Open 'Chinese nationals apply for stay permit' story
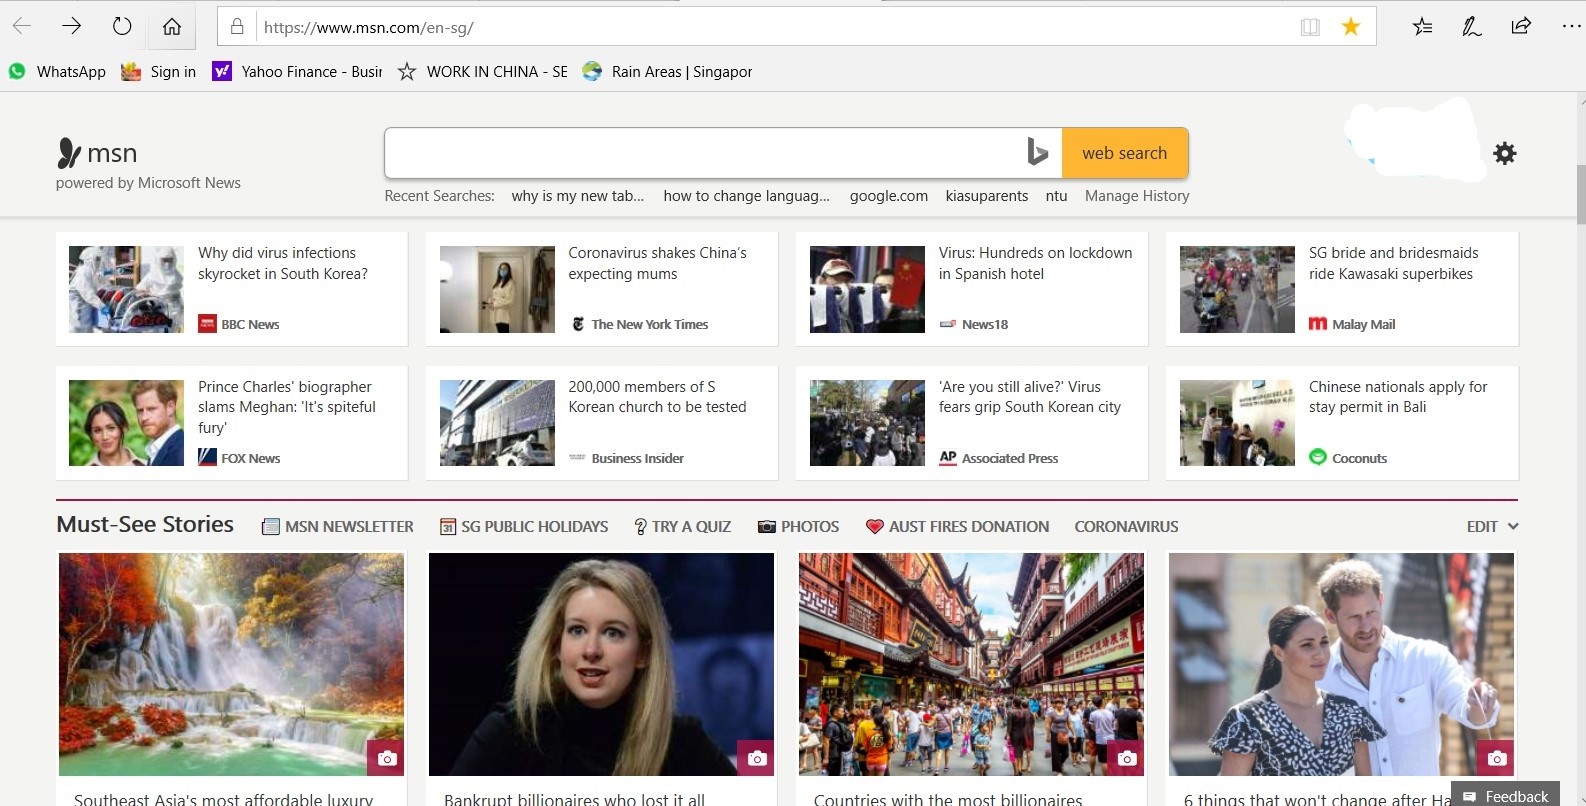This screenshot has width=1586, height=806. coord(1398,397)
